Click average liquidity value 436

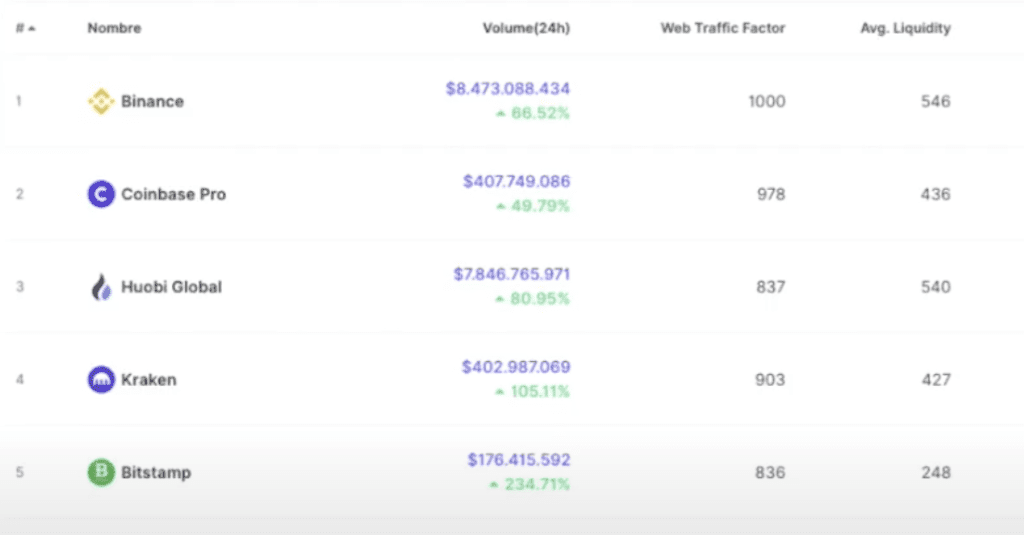click(935, 194)
